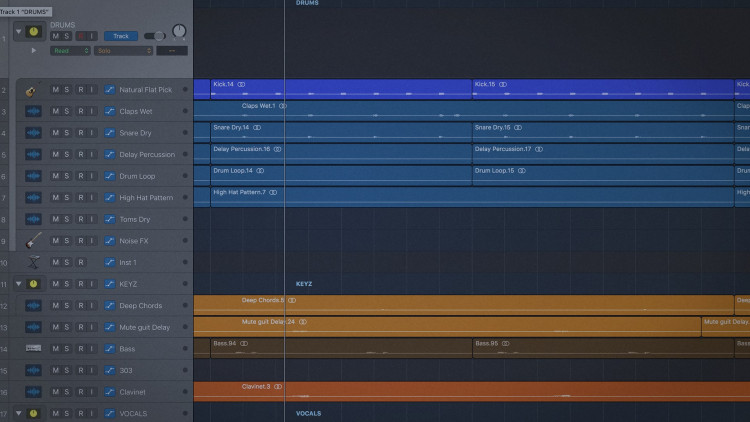Select the Snare Dry.14 region

[x=341, y=133]
